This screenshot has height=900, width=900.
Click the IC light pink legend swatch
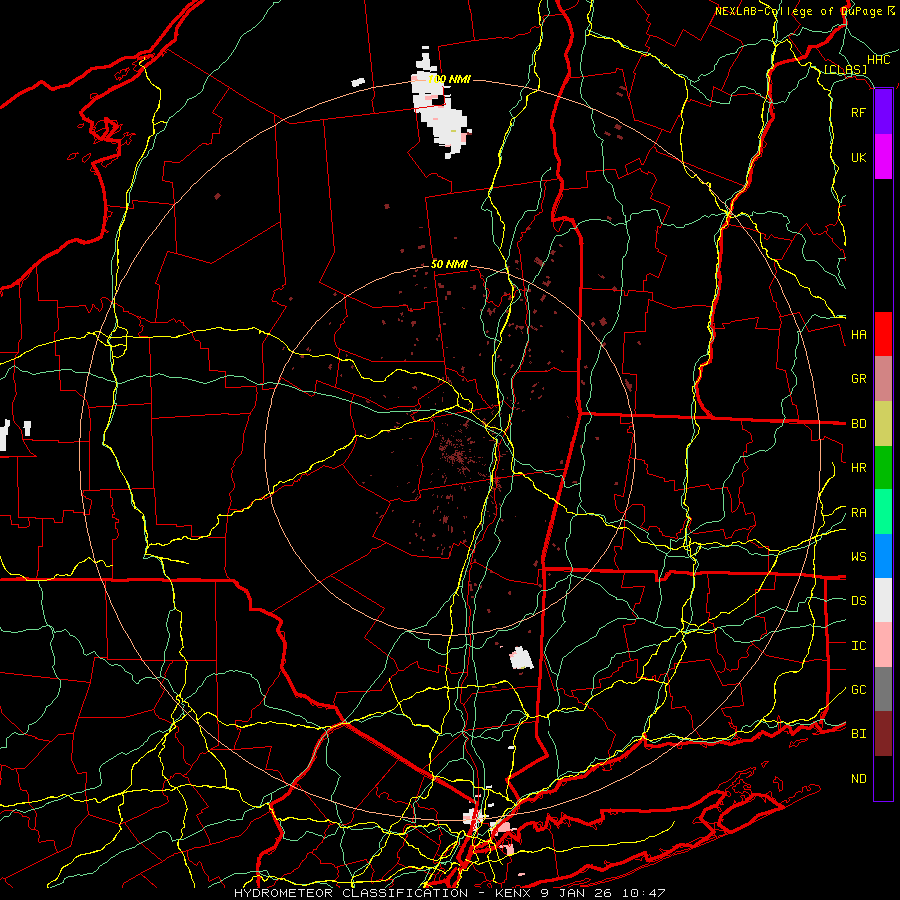[x=883, y=645]
